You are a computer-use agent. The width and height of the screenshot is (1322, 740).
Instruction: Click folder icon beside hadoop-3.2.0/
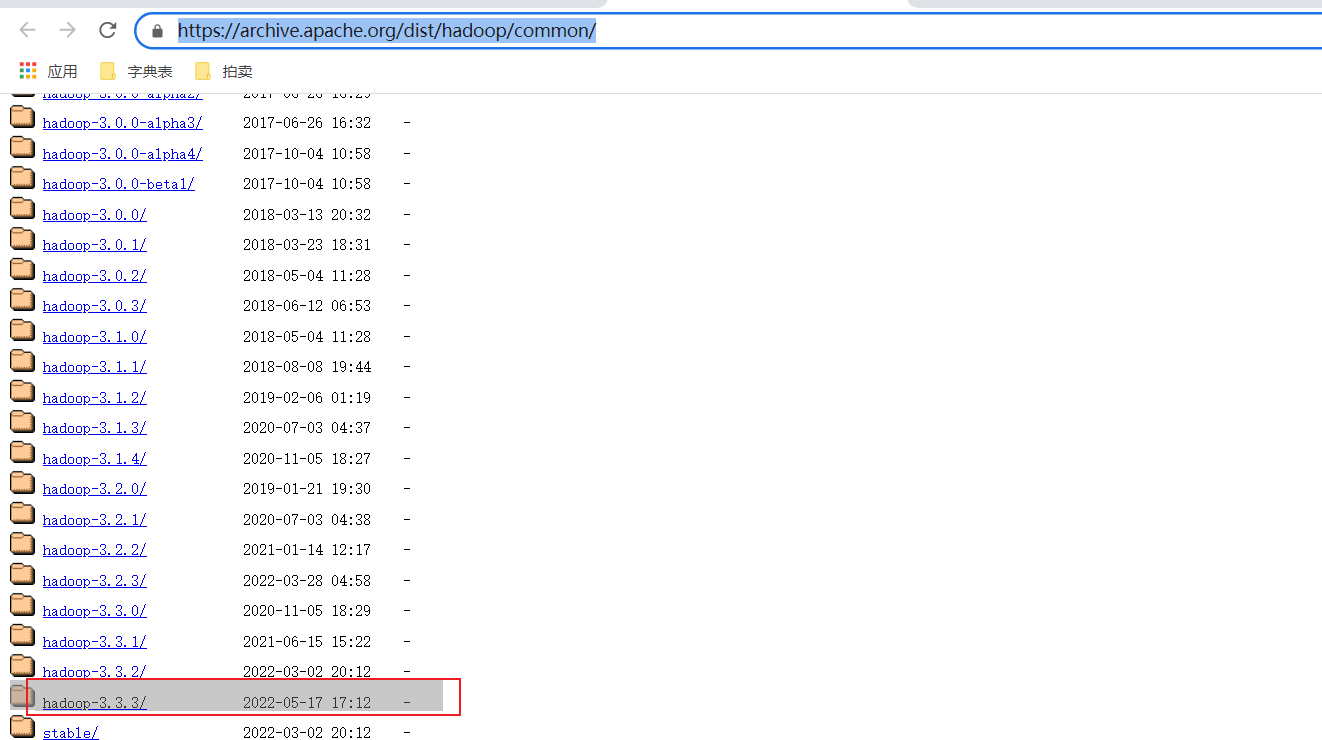pos(22,483)
